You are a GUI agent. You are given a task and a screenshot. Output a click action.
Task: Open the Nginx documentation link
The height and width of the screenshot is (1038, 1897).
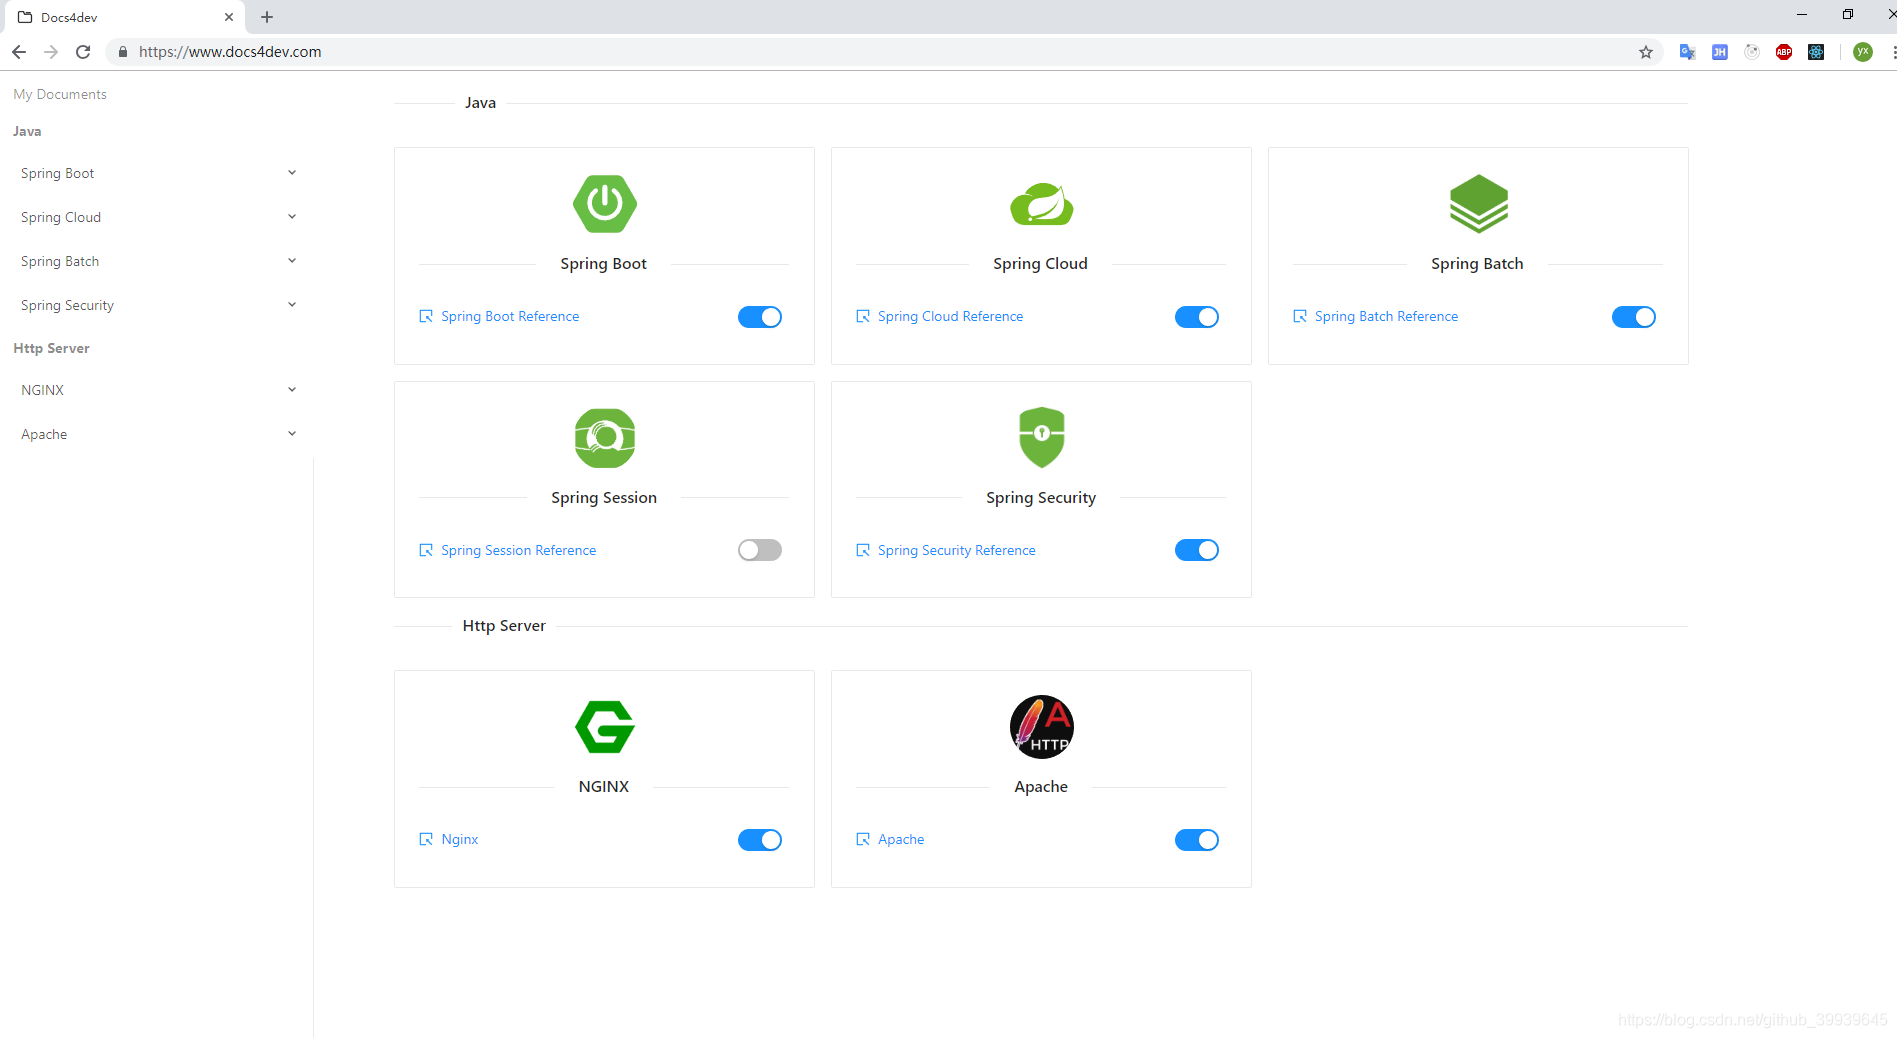pyautogui.click(x=460, y=839)
